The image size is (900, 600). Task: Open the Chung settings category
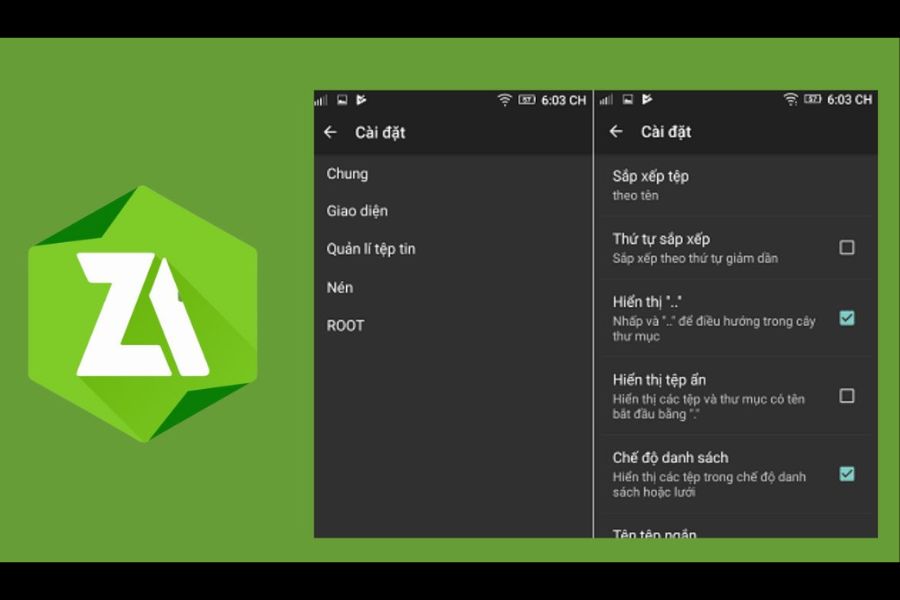[x=453, y=173]
